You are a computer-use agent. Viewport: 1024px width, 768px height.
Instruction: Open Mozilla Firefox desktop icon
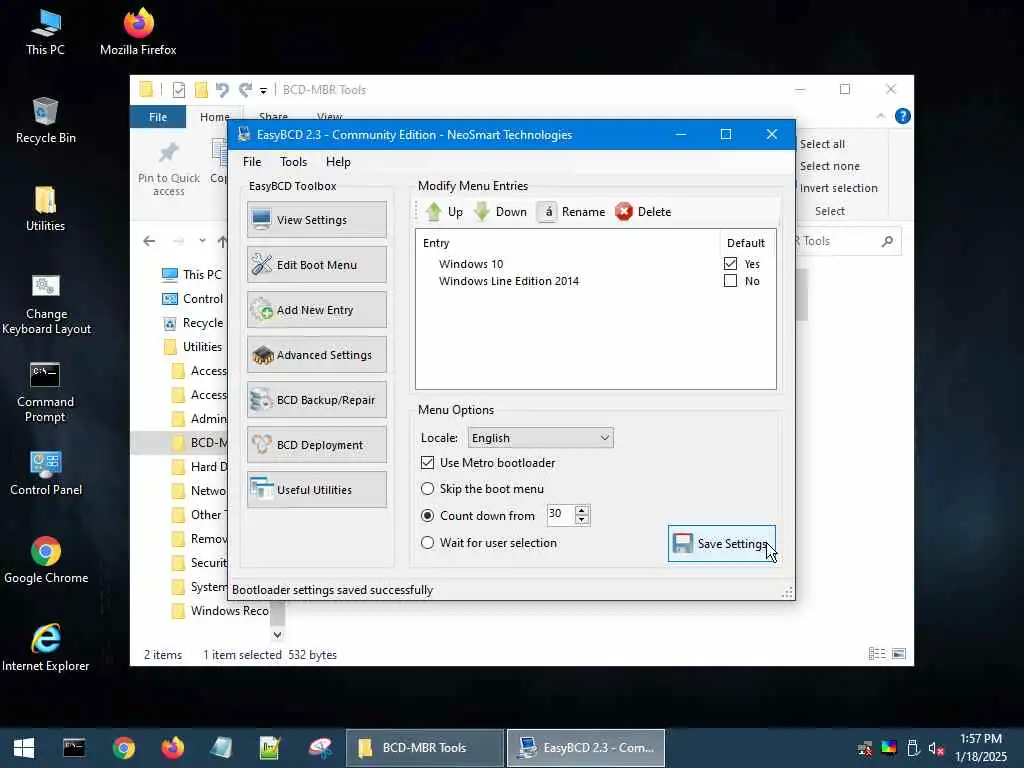pos(138,32)
